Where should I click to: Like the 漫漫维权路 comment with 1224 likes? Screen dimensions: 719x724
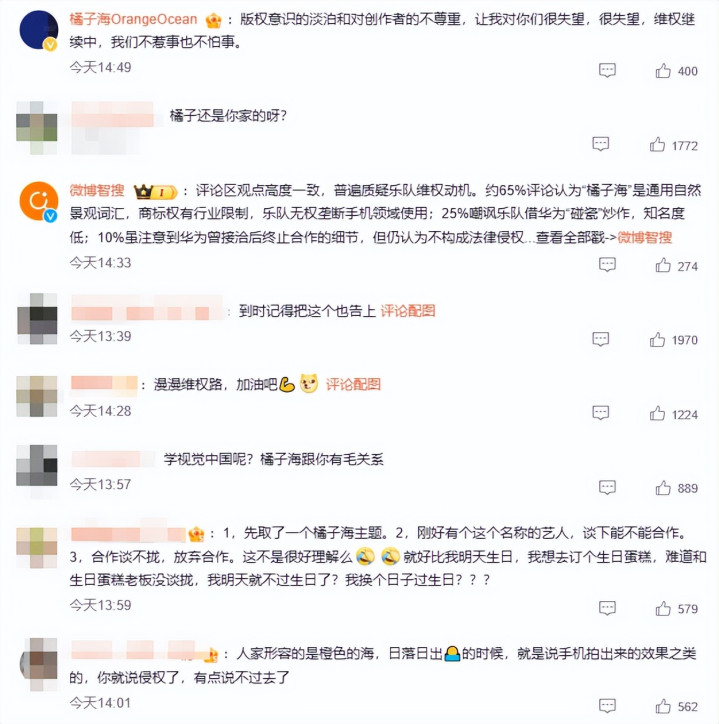click(657, 414)
